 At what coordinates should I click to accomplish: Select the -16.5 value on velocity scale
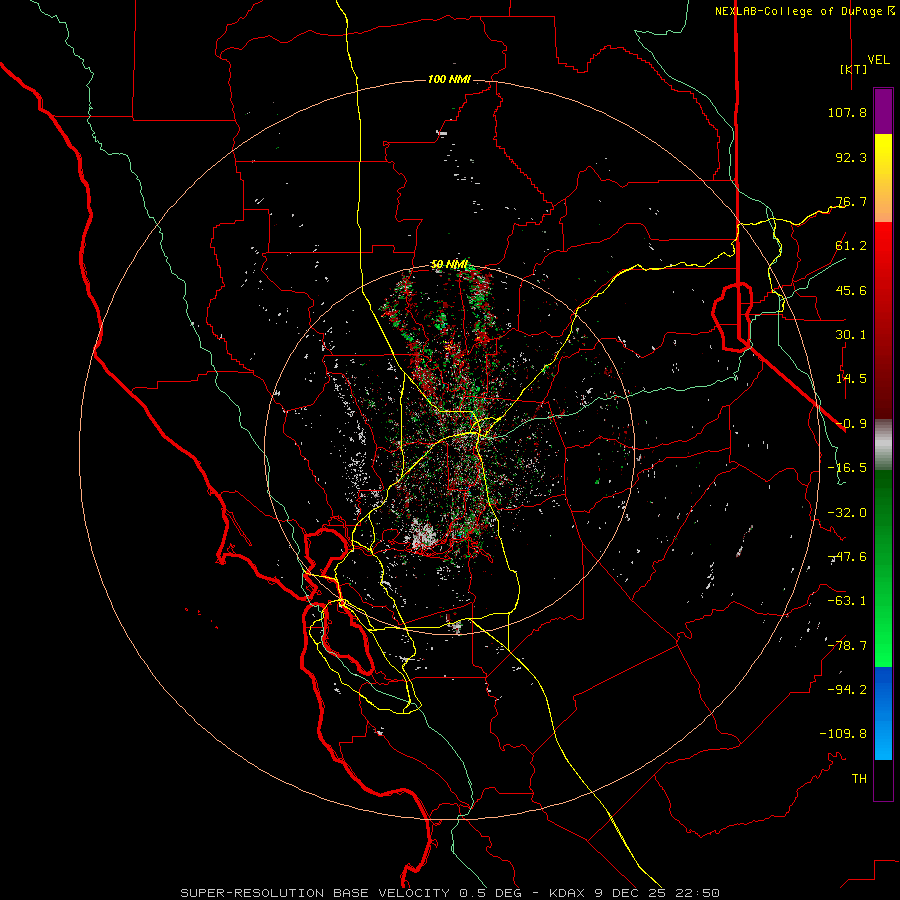[847, 468]
